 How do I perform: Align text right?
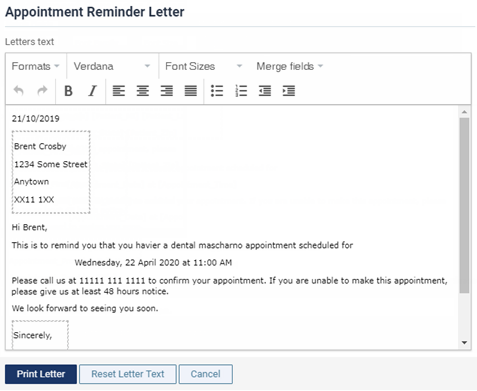pos(167,91)
